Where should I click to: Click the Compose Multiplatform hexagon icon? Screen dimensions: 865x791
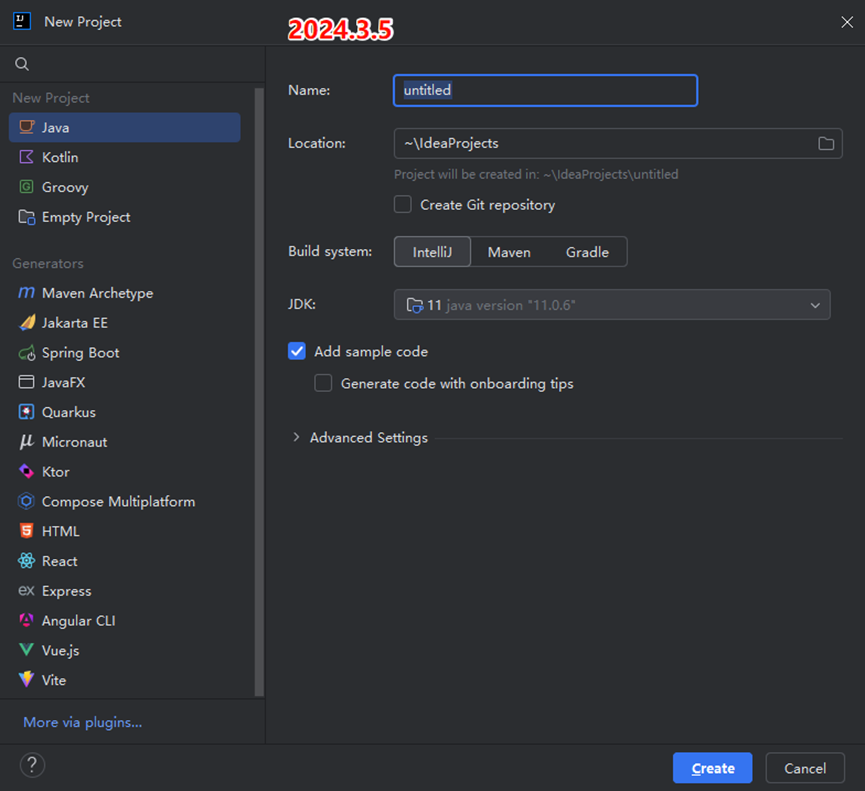point(26,501)
